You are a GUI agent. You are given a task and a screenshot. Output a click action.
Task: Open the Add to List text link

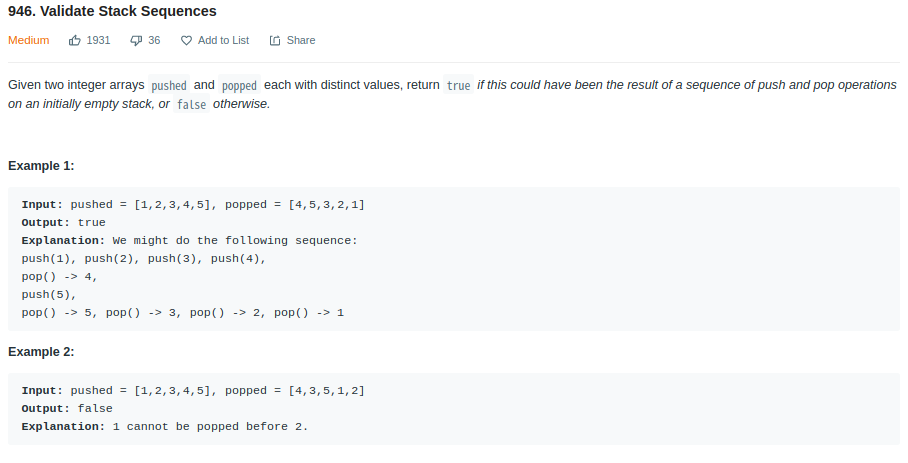pyautogui.click(x=224, y=41)
